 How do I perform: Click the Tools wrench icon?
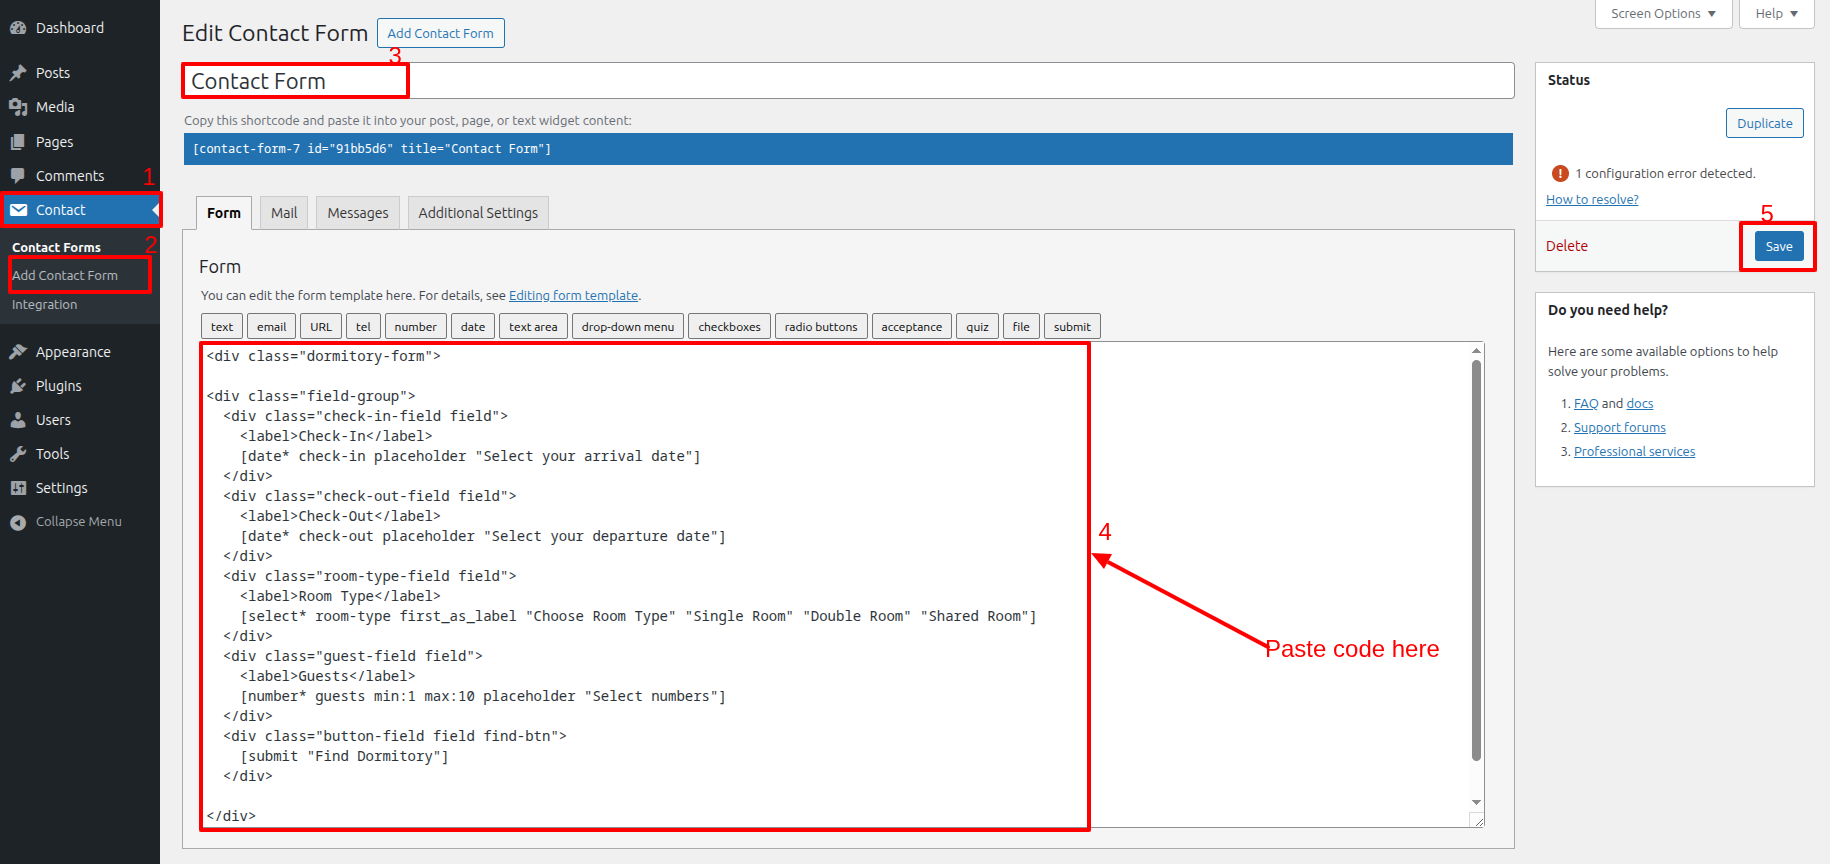pyautogui.click(x=18, y=454)
